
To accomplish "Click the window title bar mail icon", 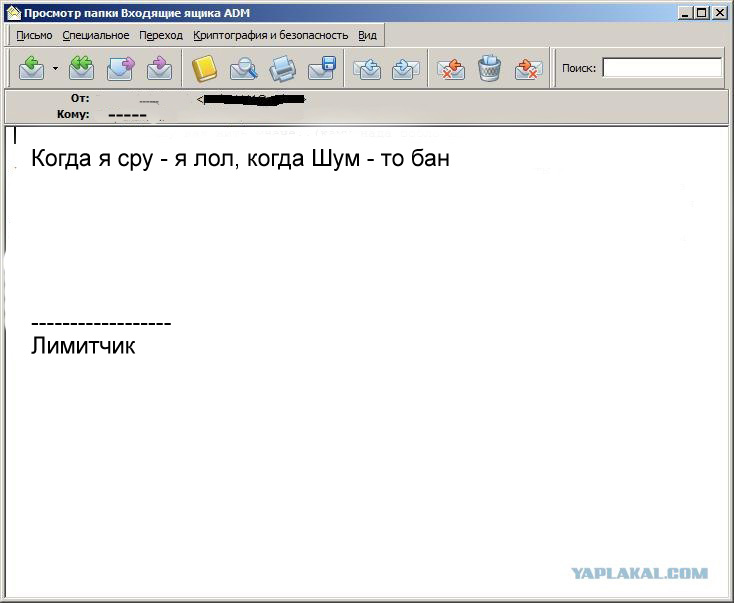I will (14, 13).
